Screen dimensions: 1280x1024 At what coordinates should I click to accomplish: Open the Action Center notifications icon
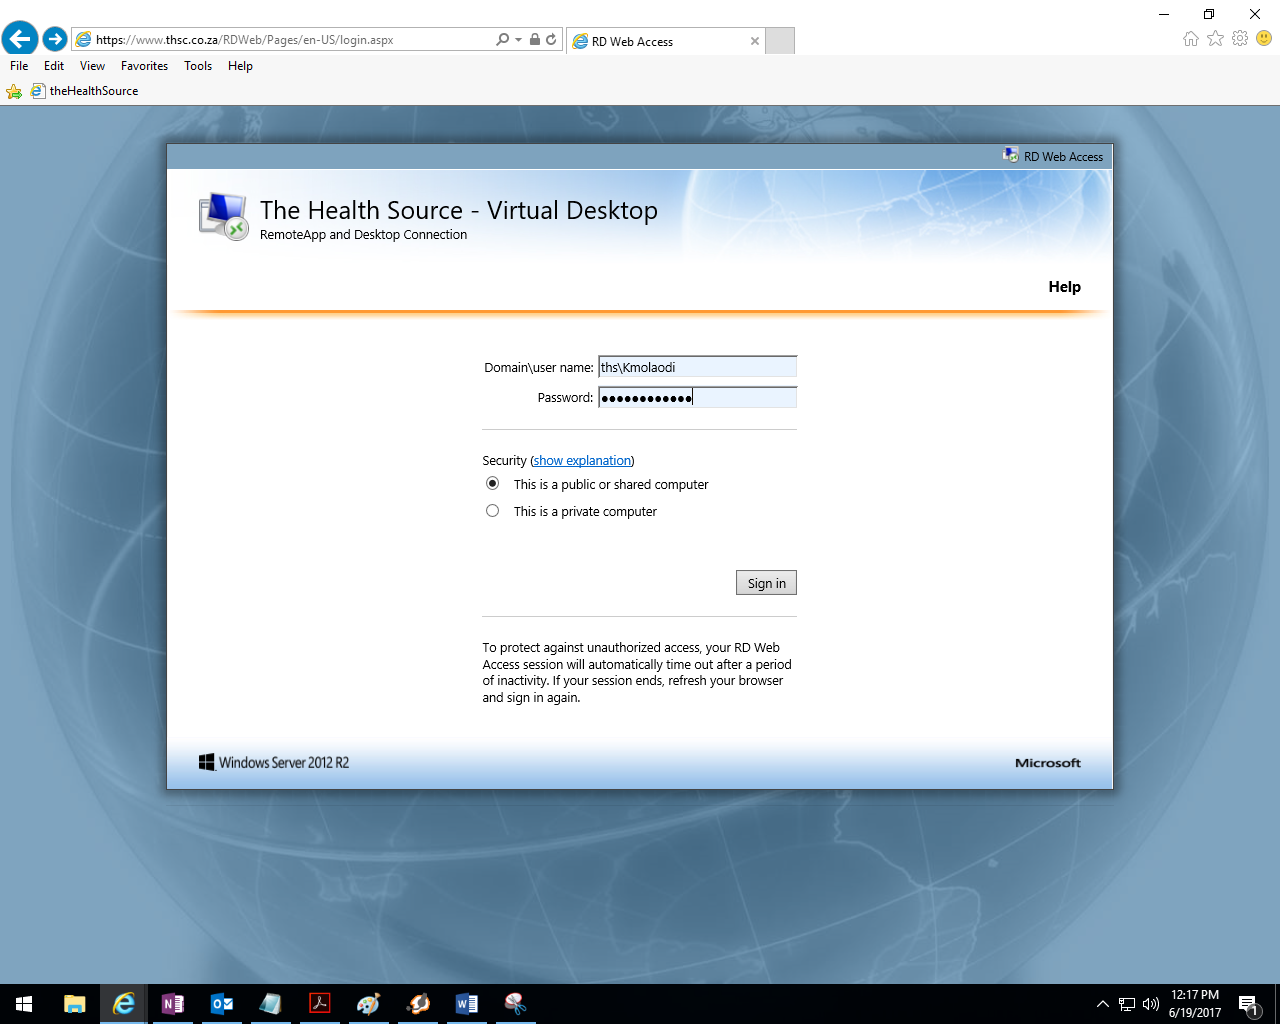point(1248,1004)
